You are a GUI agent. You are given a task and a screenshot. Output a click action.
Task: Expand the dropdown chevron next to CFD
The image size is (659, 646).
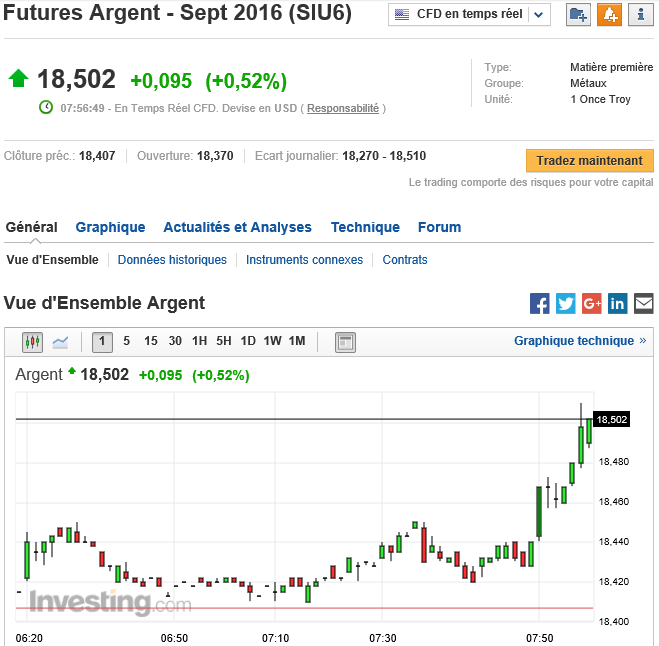pos(538,15)
